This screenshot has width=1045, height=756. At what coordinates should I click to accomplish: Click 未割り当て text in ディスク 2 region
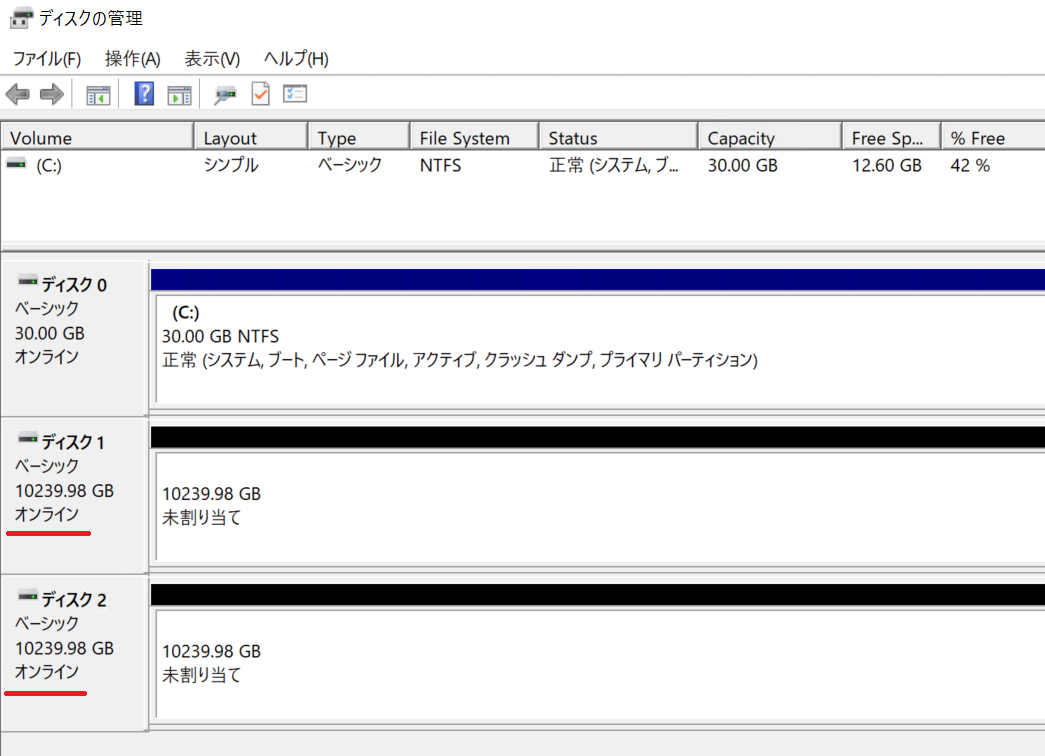201,675
